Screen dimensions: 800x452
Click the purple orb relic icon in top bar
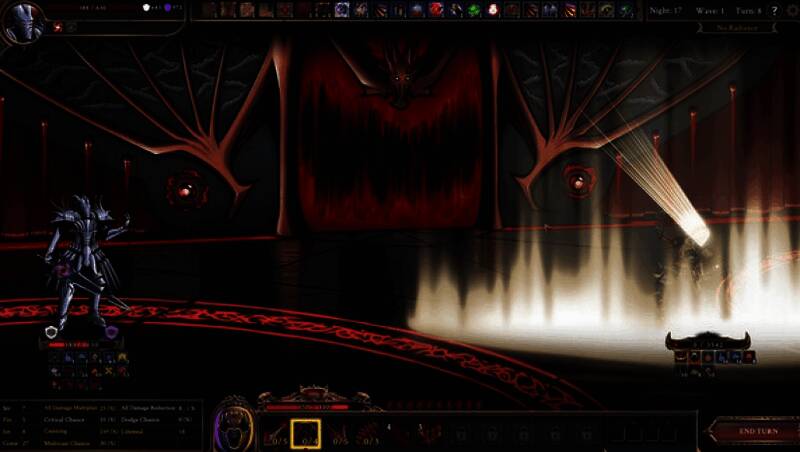pos(342,10)
